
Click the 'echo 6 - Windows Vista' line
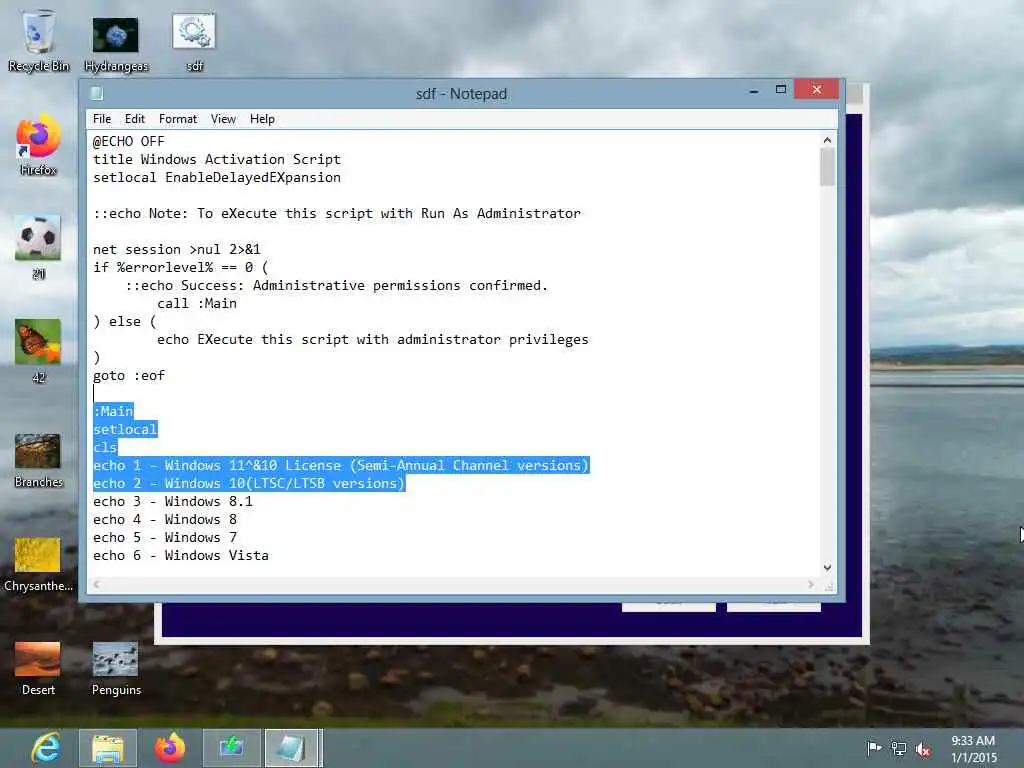pos(180,556)
